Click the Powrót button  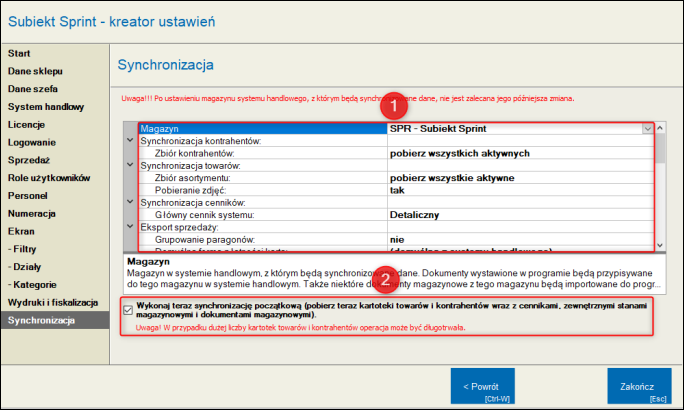[x=482, y=386]
